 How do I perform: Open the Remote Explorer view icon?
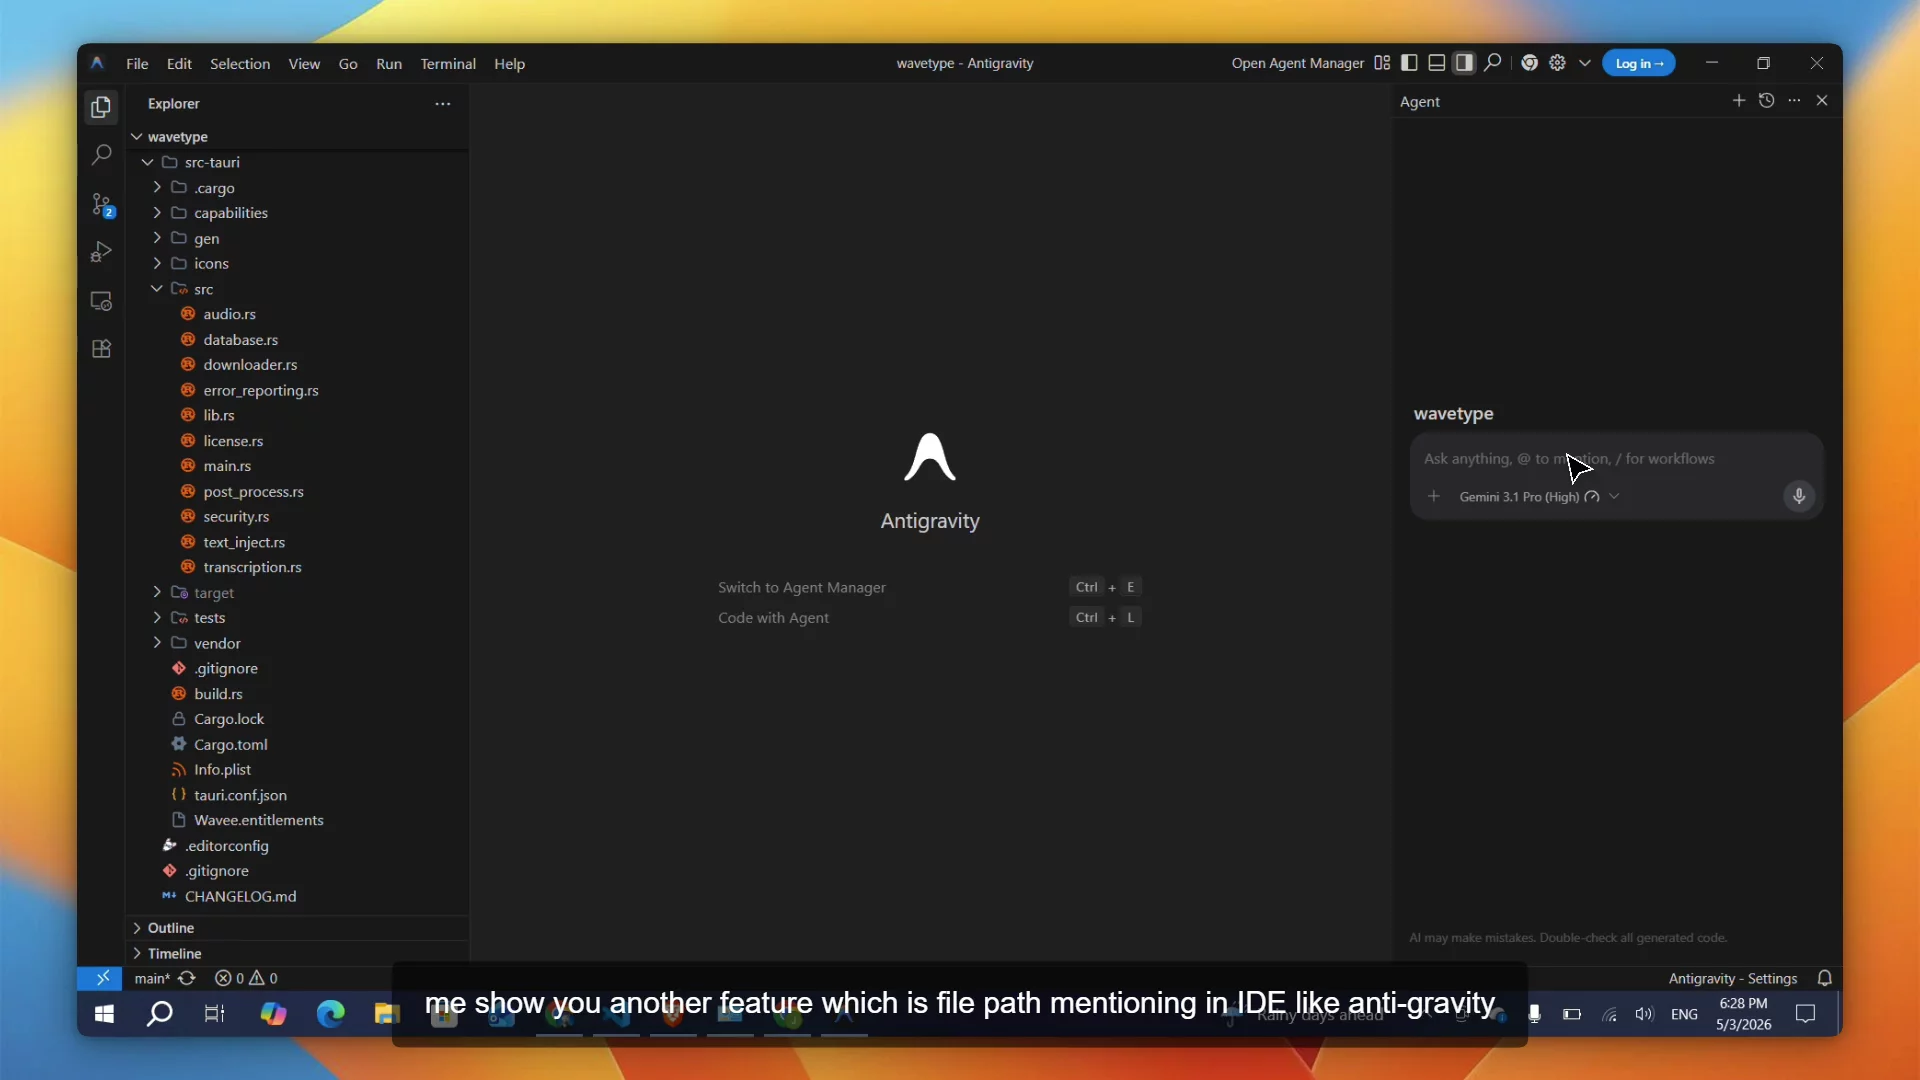[101, 301]
